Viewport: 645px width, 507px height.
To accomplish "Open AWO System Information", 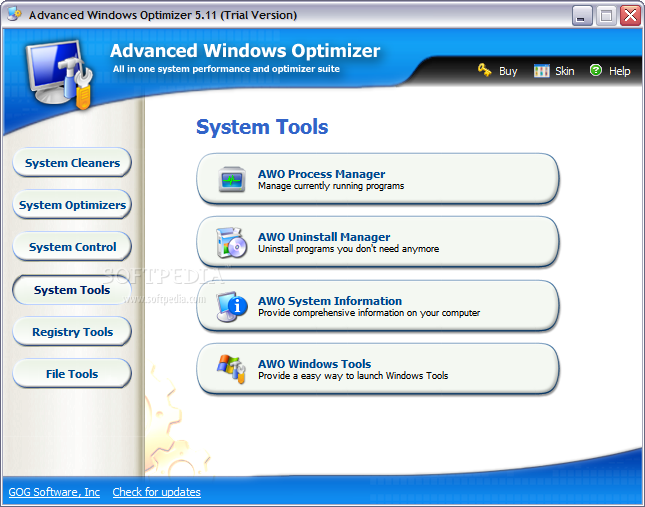I will (x=378, y=306).
